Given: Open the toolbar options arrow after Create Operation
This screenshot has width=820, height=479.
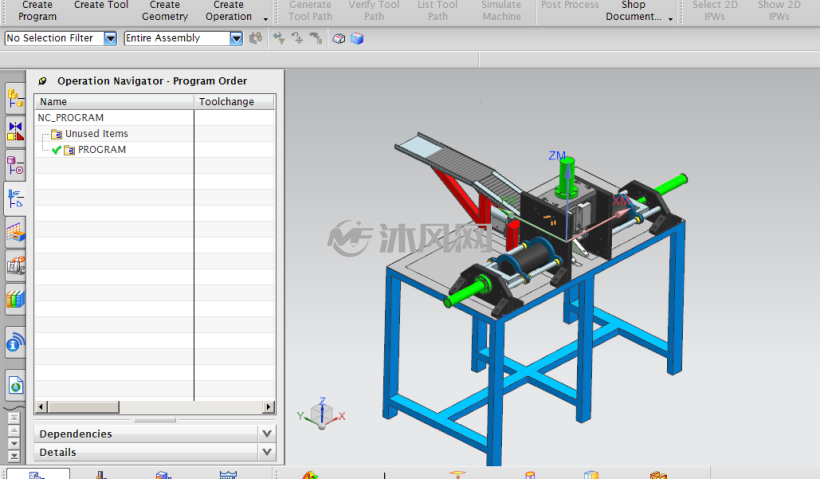Looking at the screenshot, I should [x=266, y=19].
